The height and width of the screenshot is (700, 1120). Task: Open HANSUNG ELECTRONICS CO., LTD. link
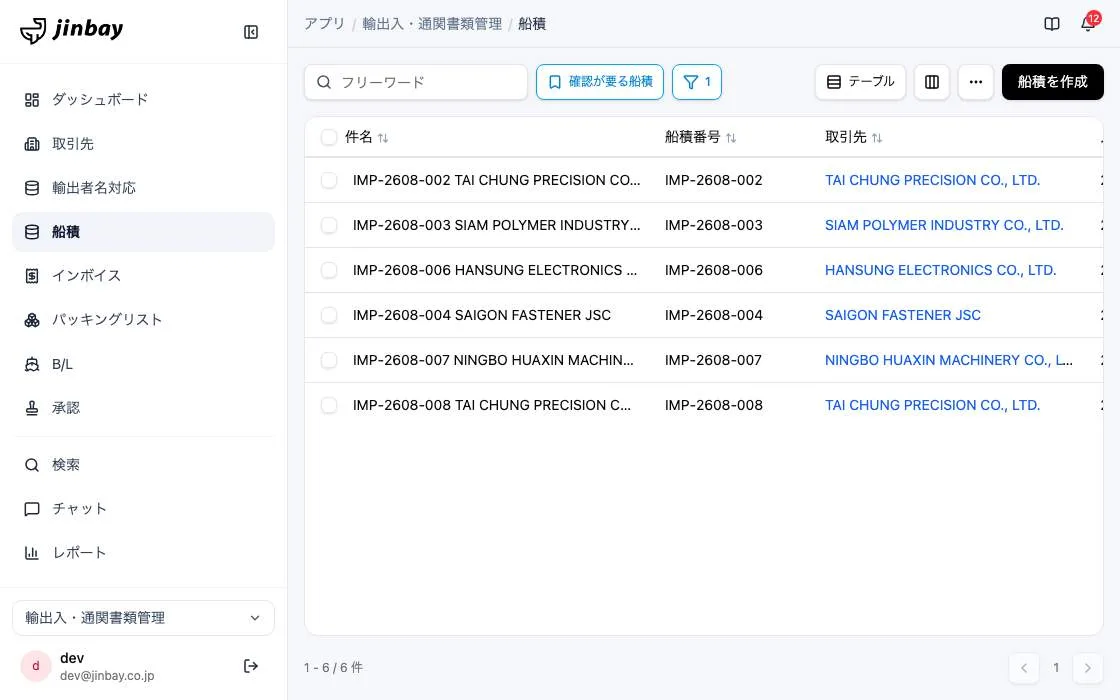click(940, 270)
